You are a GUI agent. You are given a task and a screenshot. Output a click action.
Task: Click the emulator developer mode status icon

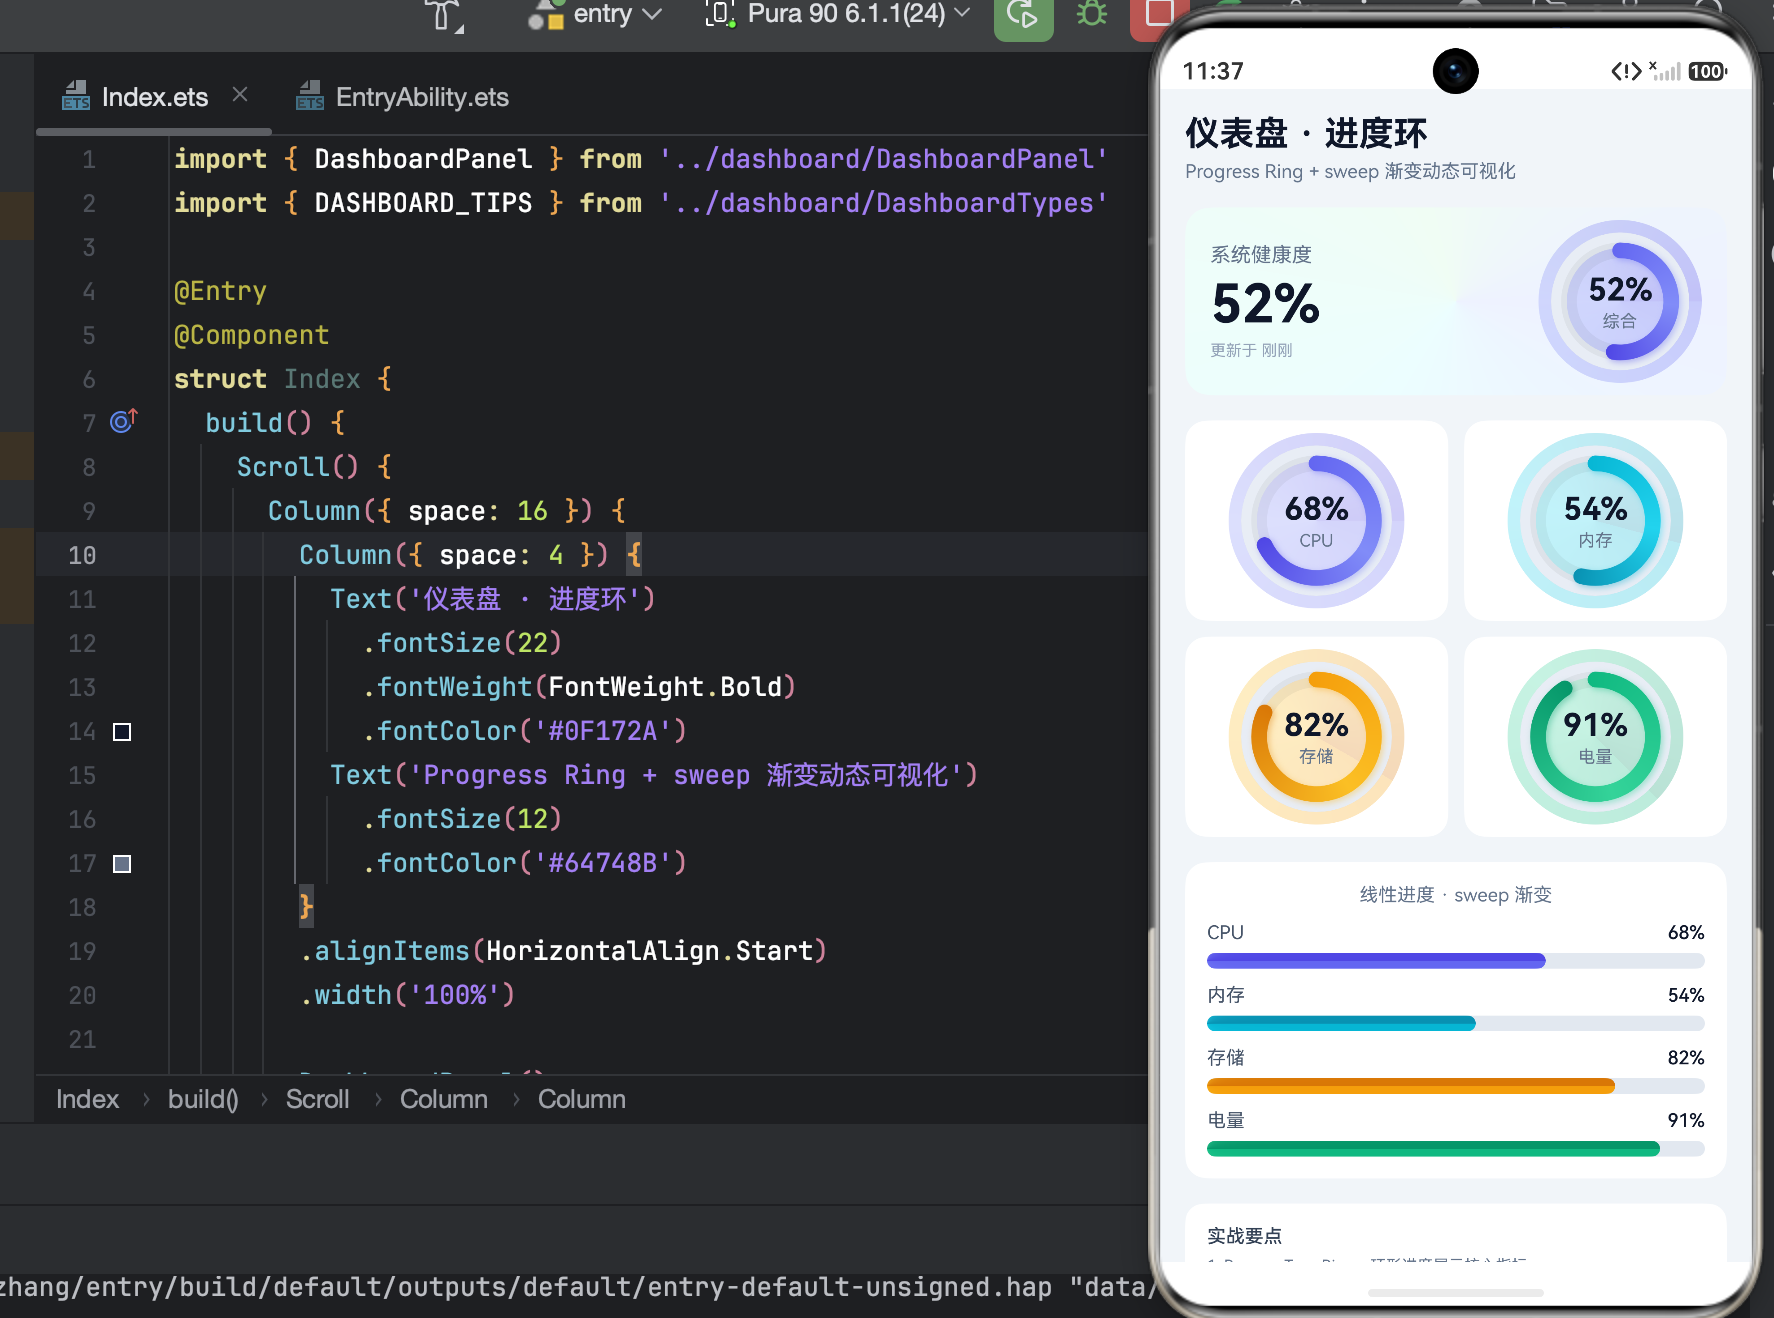[1626, 71]
